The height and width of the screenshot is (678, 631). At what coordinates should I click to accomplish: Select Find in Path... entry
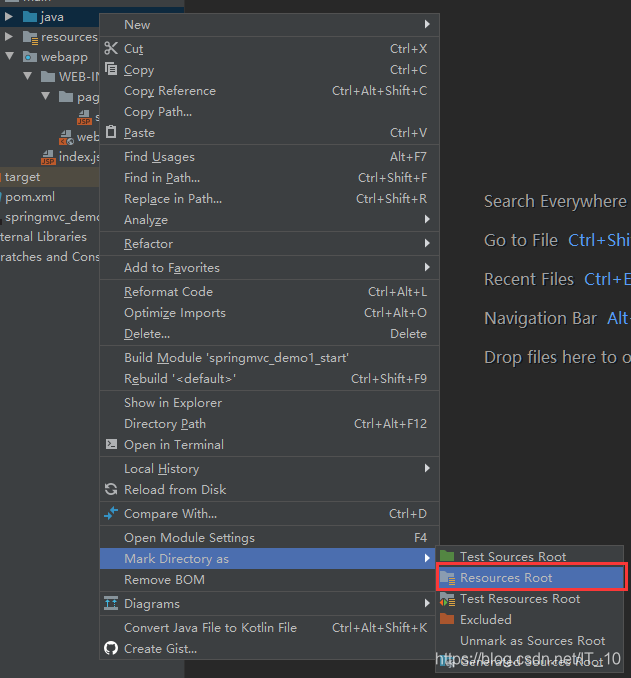(269, 177)
